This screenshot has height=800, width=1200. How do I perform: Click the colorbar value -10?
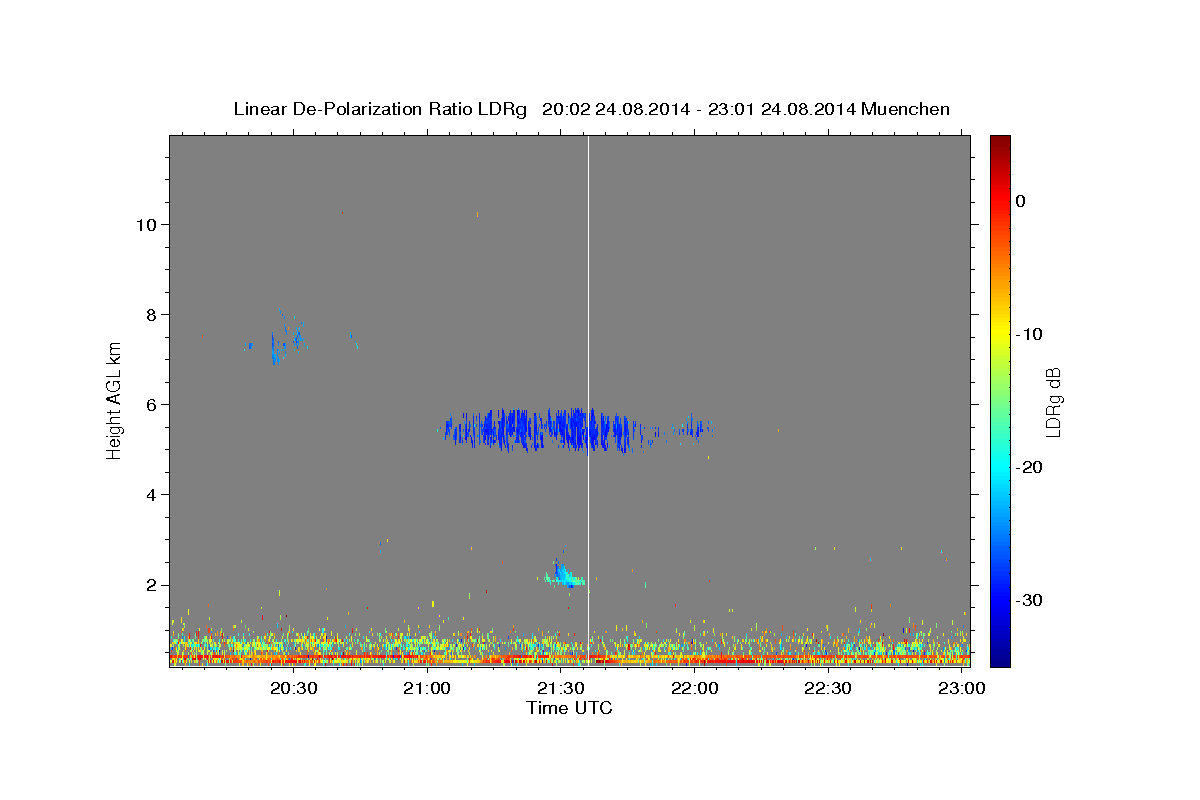pyautogui.click(x=1030, y=334)
